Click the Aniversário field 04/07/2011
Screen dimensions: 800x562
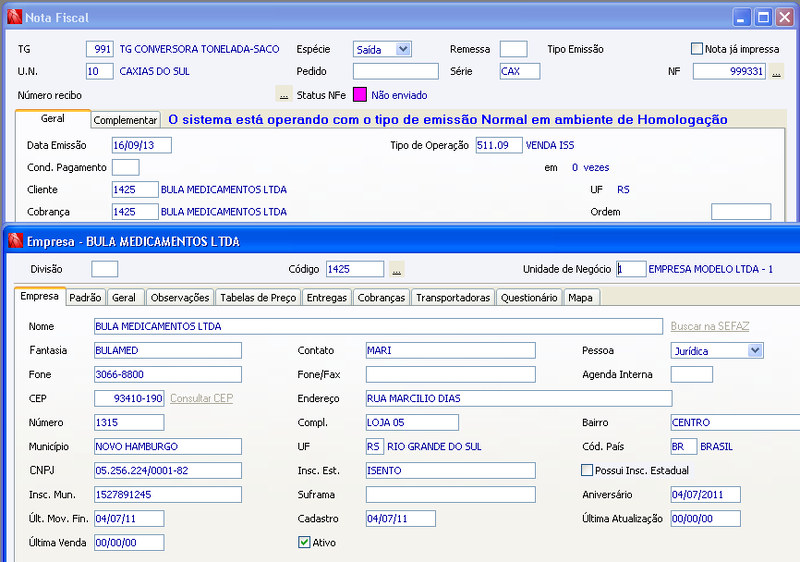(706, 494)
